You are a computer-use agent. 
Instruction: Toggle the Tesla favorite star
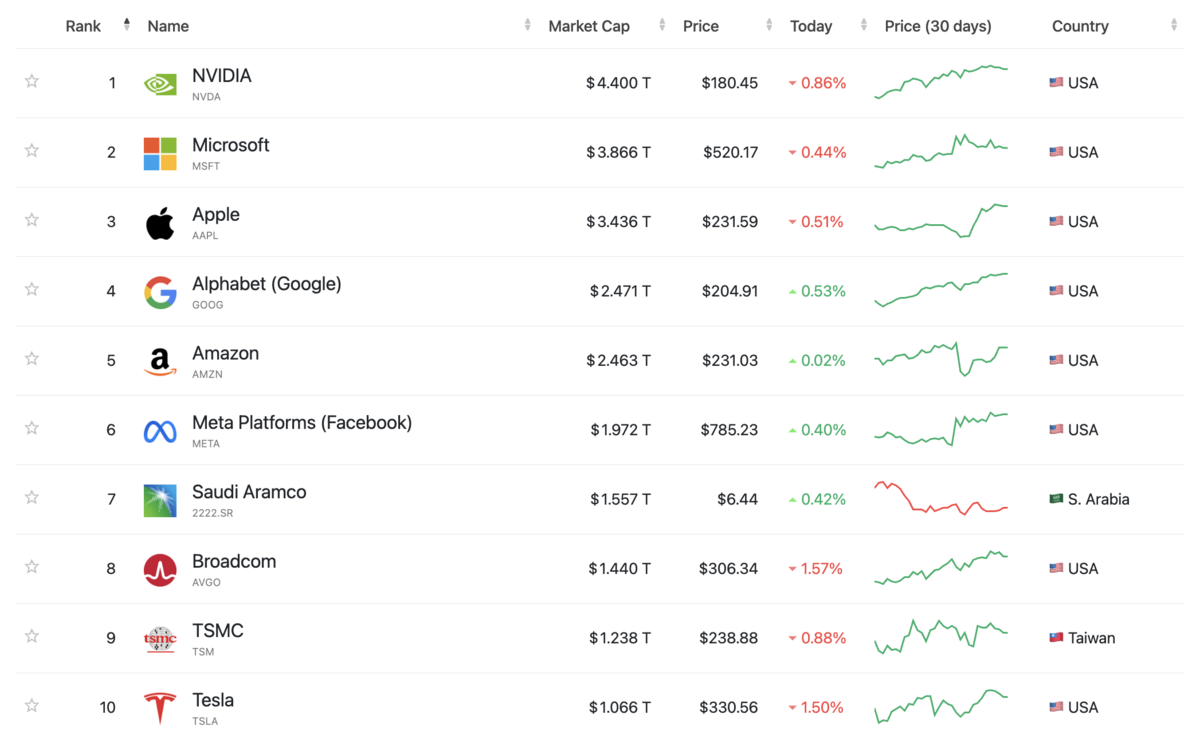click(x=32, y=706)
